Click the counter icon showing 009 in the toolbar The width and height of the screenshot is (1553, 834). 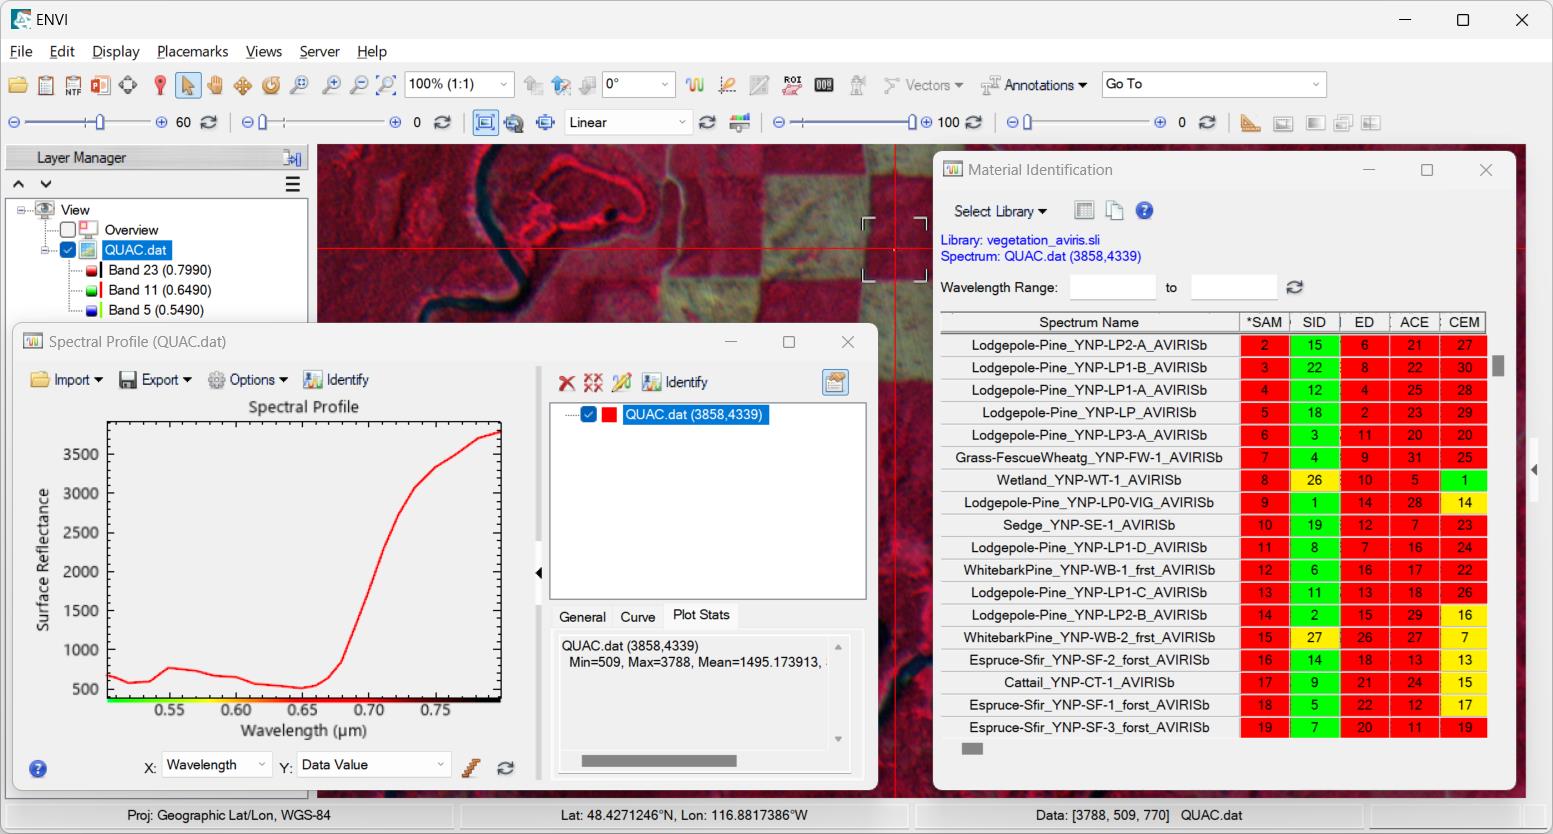pyautogui.click(x=824, y=85)
